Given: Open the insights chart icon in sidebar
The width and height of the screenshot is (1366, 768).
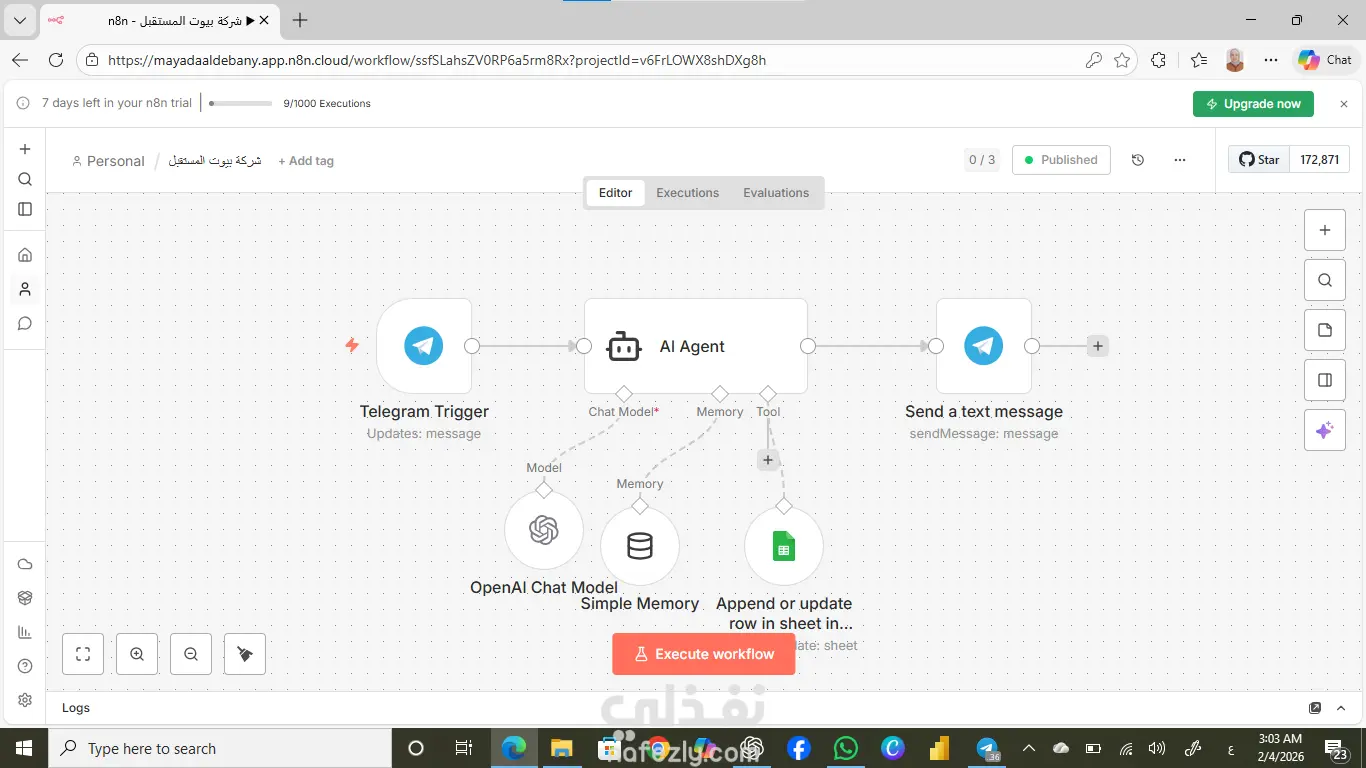Looking at the screenshot, I should click(x=25, y=632).
